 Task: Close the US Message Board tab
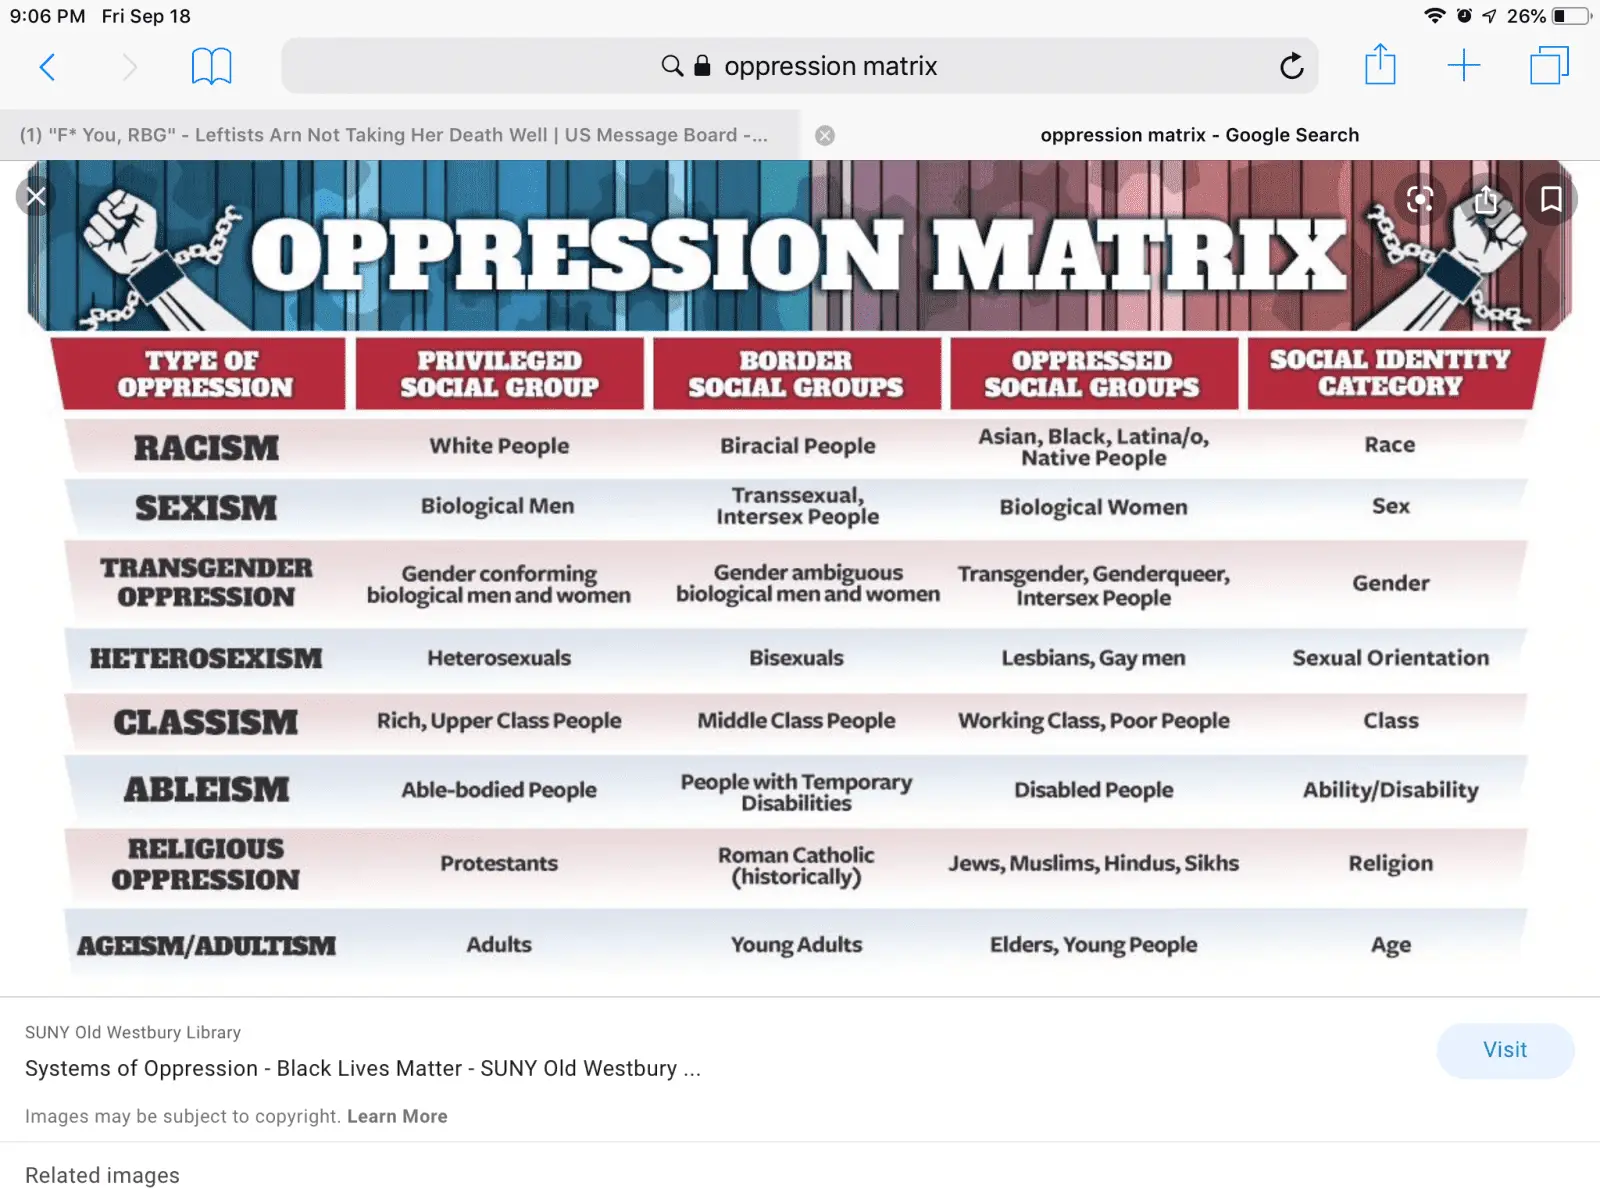[x=825, y=135]
